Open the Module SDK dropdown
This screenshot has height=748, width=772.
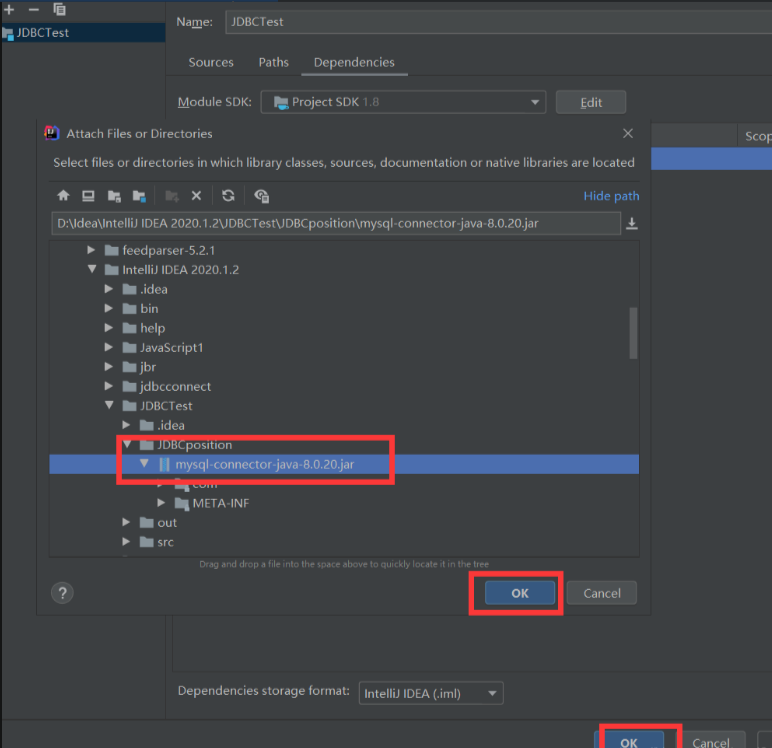(403, 102)
